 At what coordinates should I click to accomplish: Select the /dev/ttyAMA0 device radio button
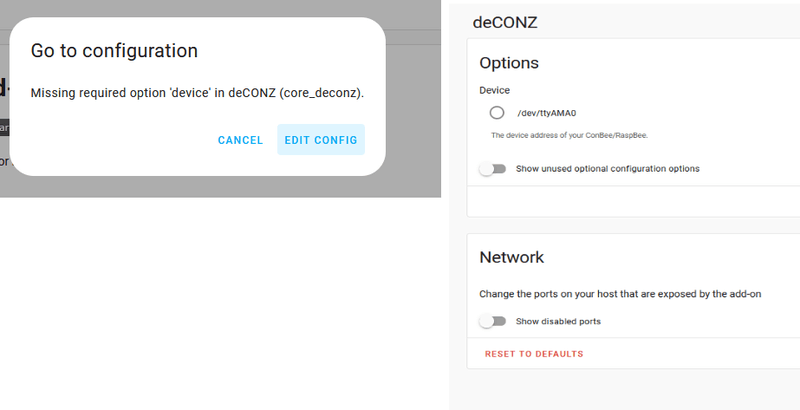pos(497,113)
